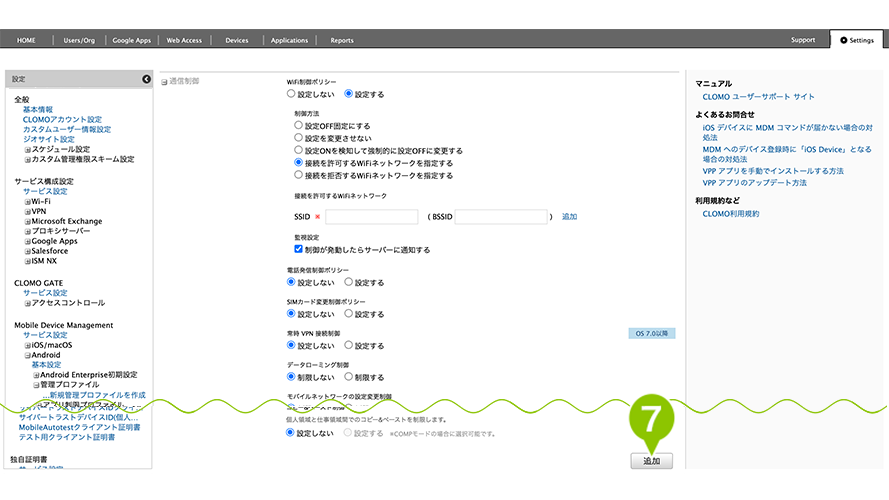Expand Google Apps sidebar node
Image resolution: width=889 pixels, height=500 pixels.
(x=27, y=241)
